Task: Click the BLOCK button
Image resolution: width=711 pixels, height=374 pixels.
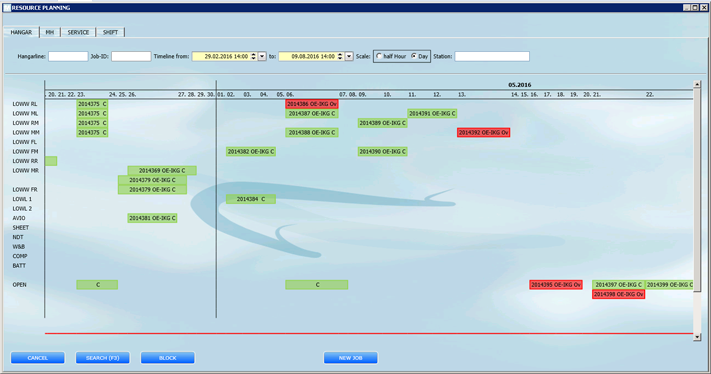Action: (167, 358)
